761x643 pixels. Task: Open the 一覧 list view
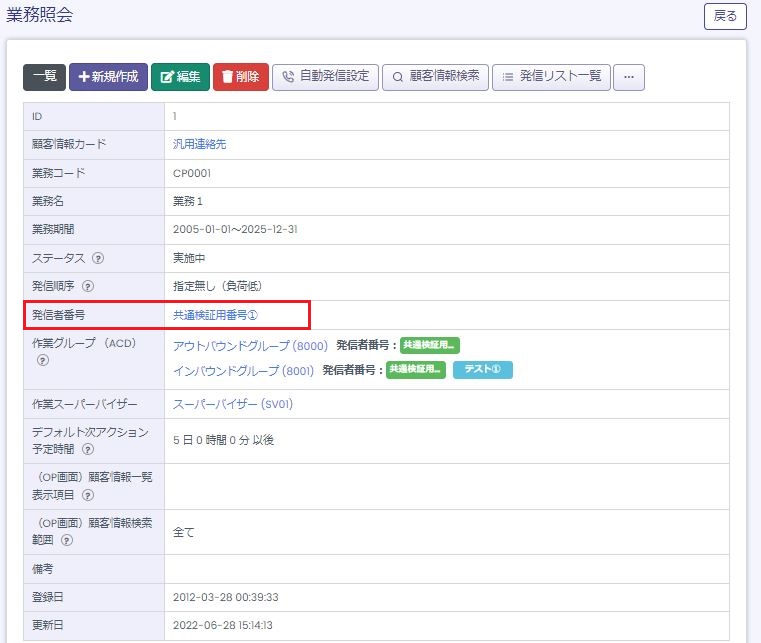coord(44,77)
